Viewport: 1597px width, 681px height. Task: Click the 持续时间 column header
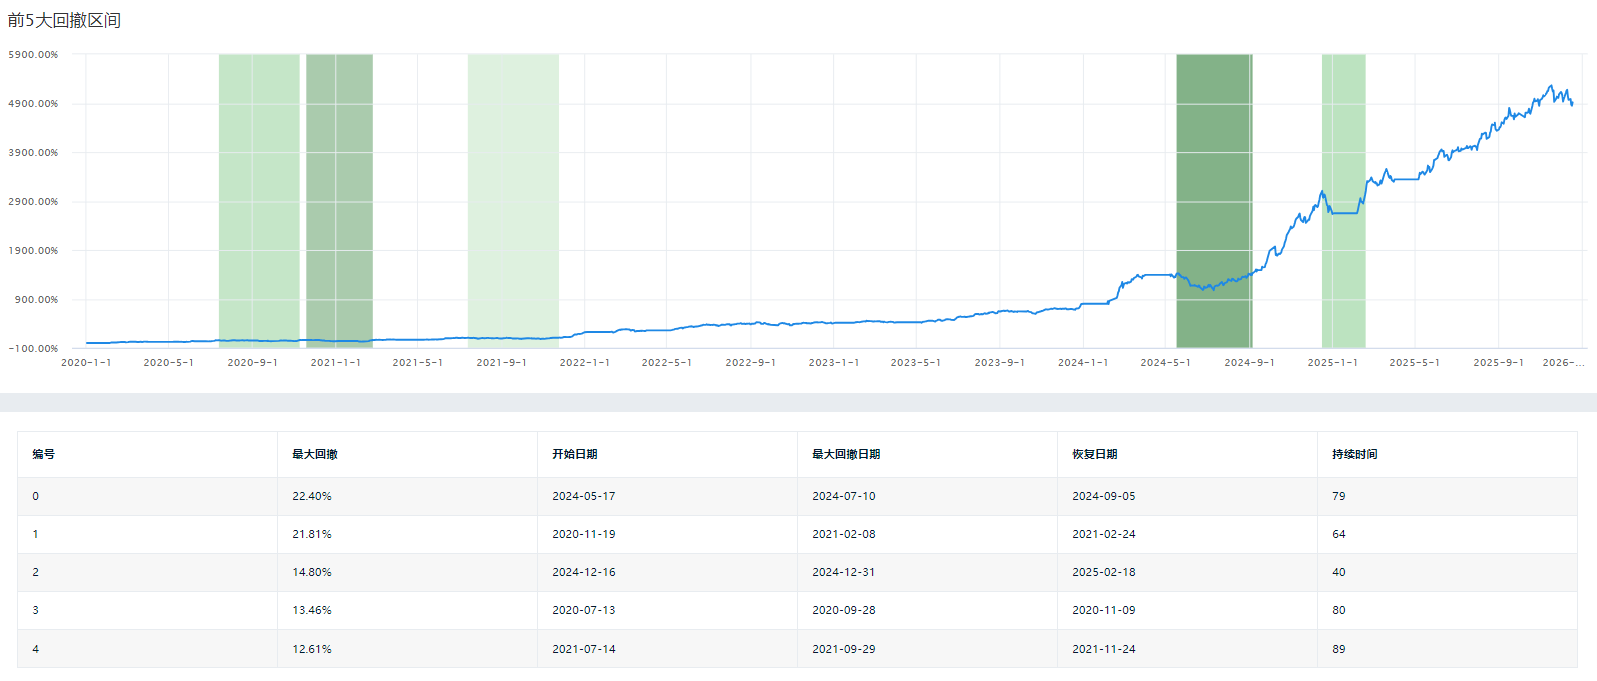click(1355, 454)
